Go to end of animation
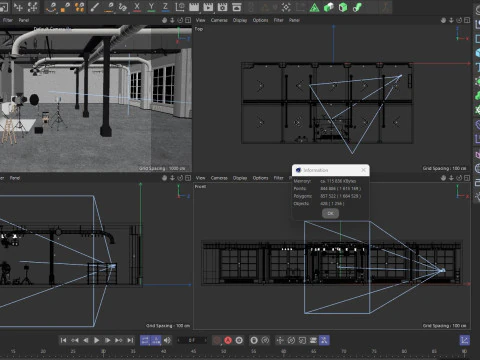Image resolution: width=480 pixels, height=360 pixels. tap(130, 340)
